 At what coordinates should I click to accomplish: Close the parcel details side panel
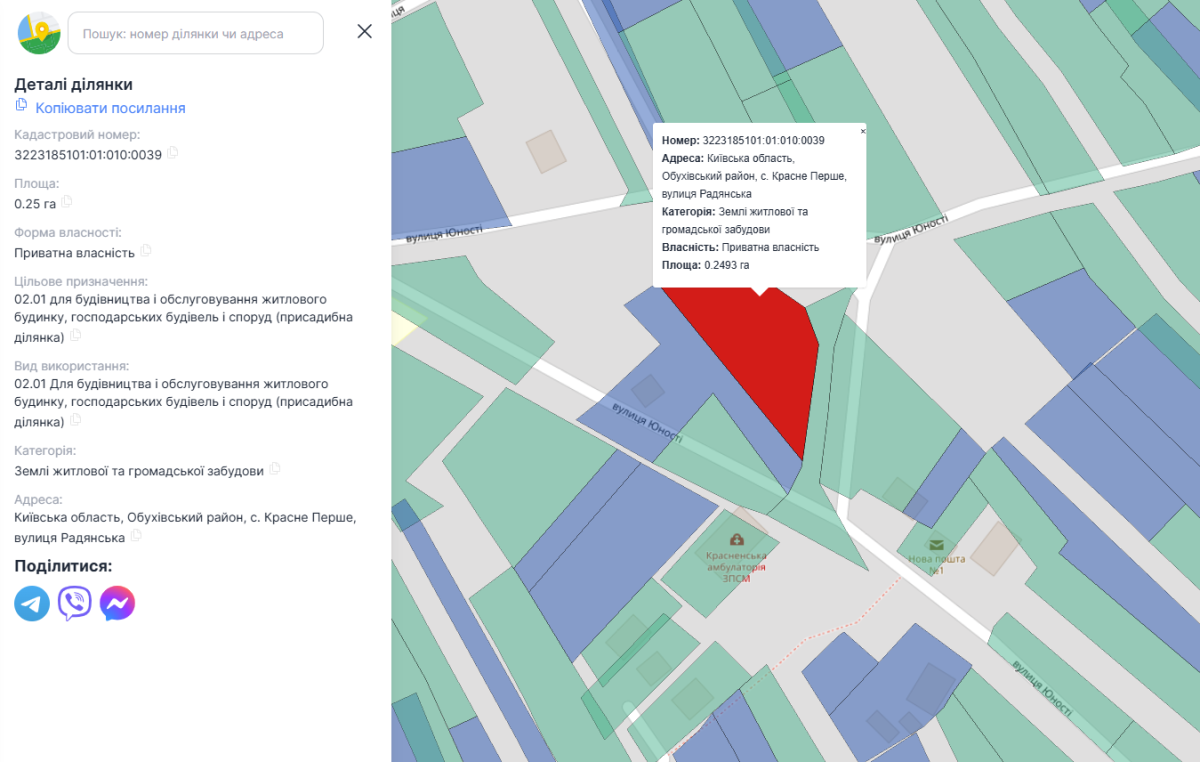pyautogui.click(x=364, y=31)
